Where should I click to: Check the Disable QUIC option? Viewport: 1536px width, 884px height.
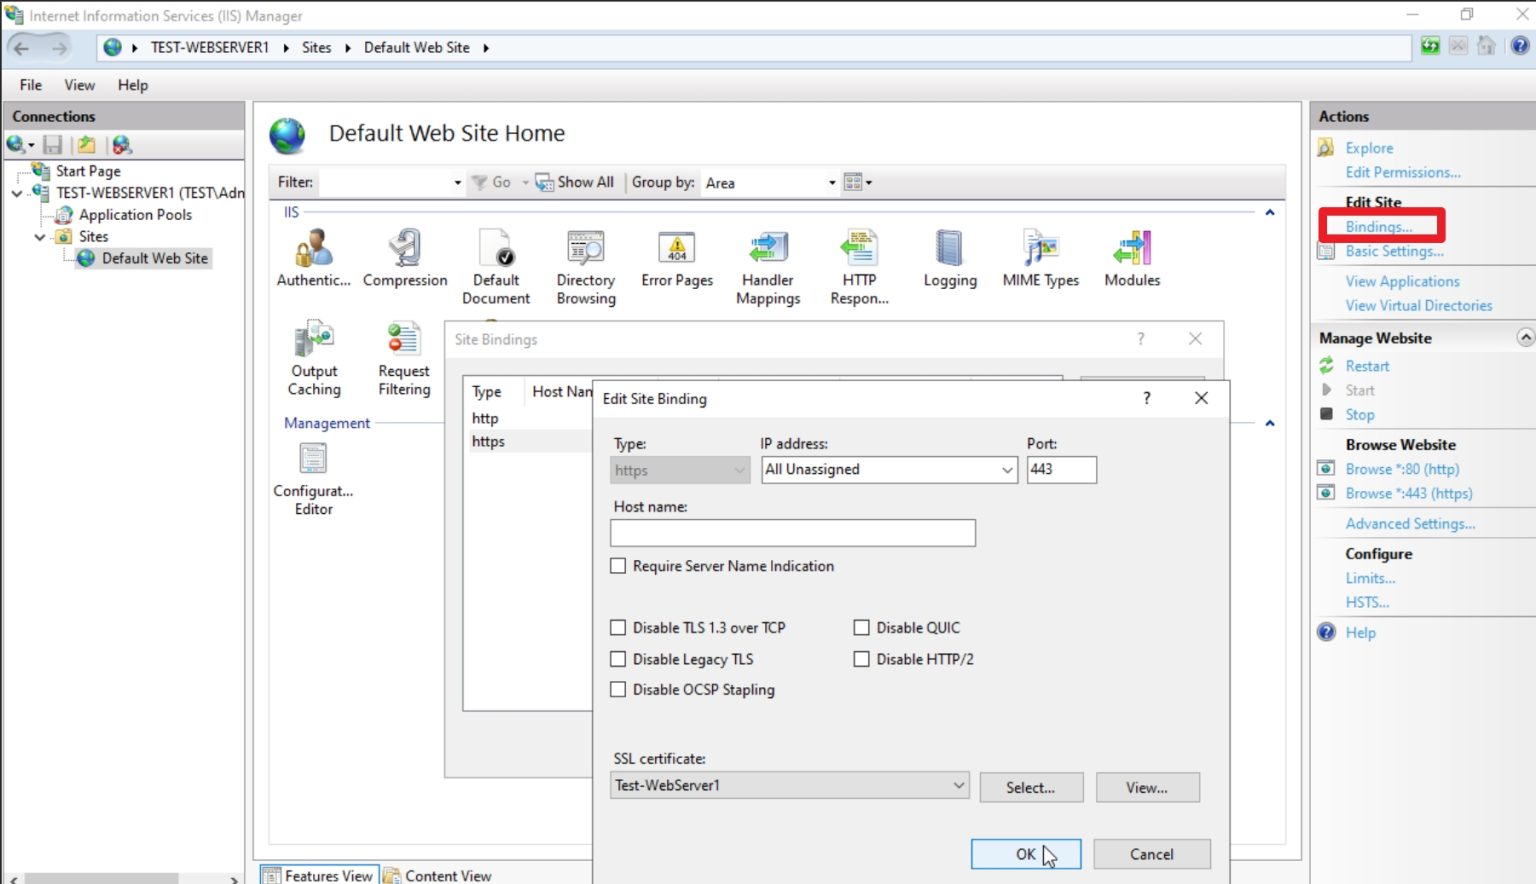click(x=861, y=627)
